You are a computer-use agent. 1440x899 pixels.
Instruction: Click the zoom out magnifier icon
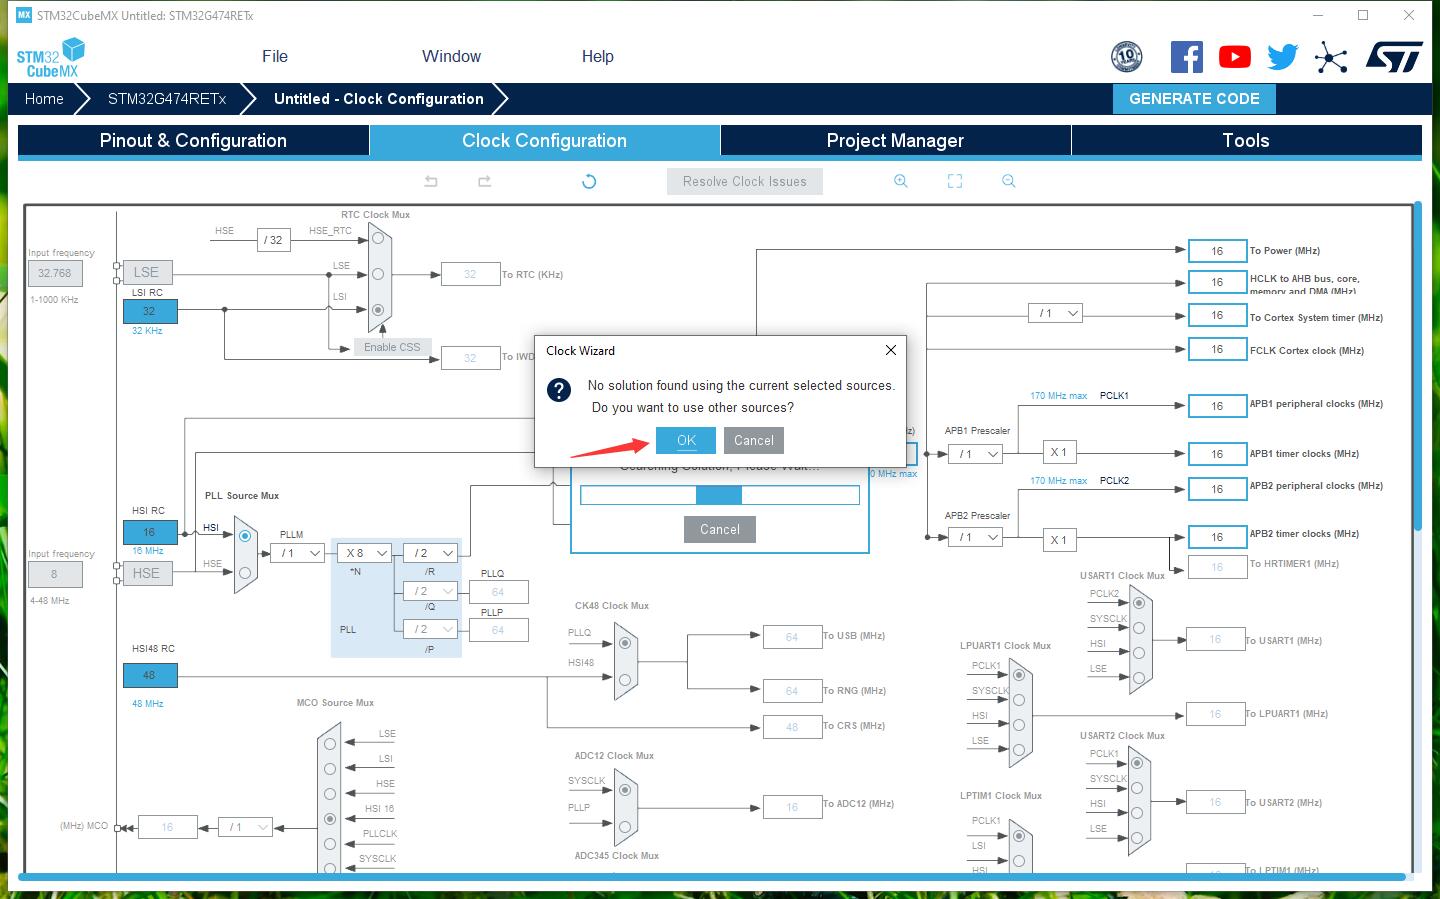1008,181
